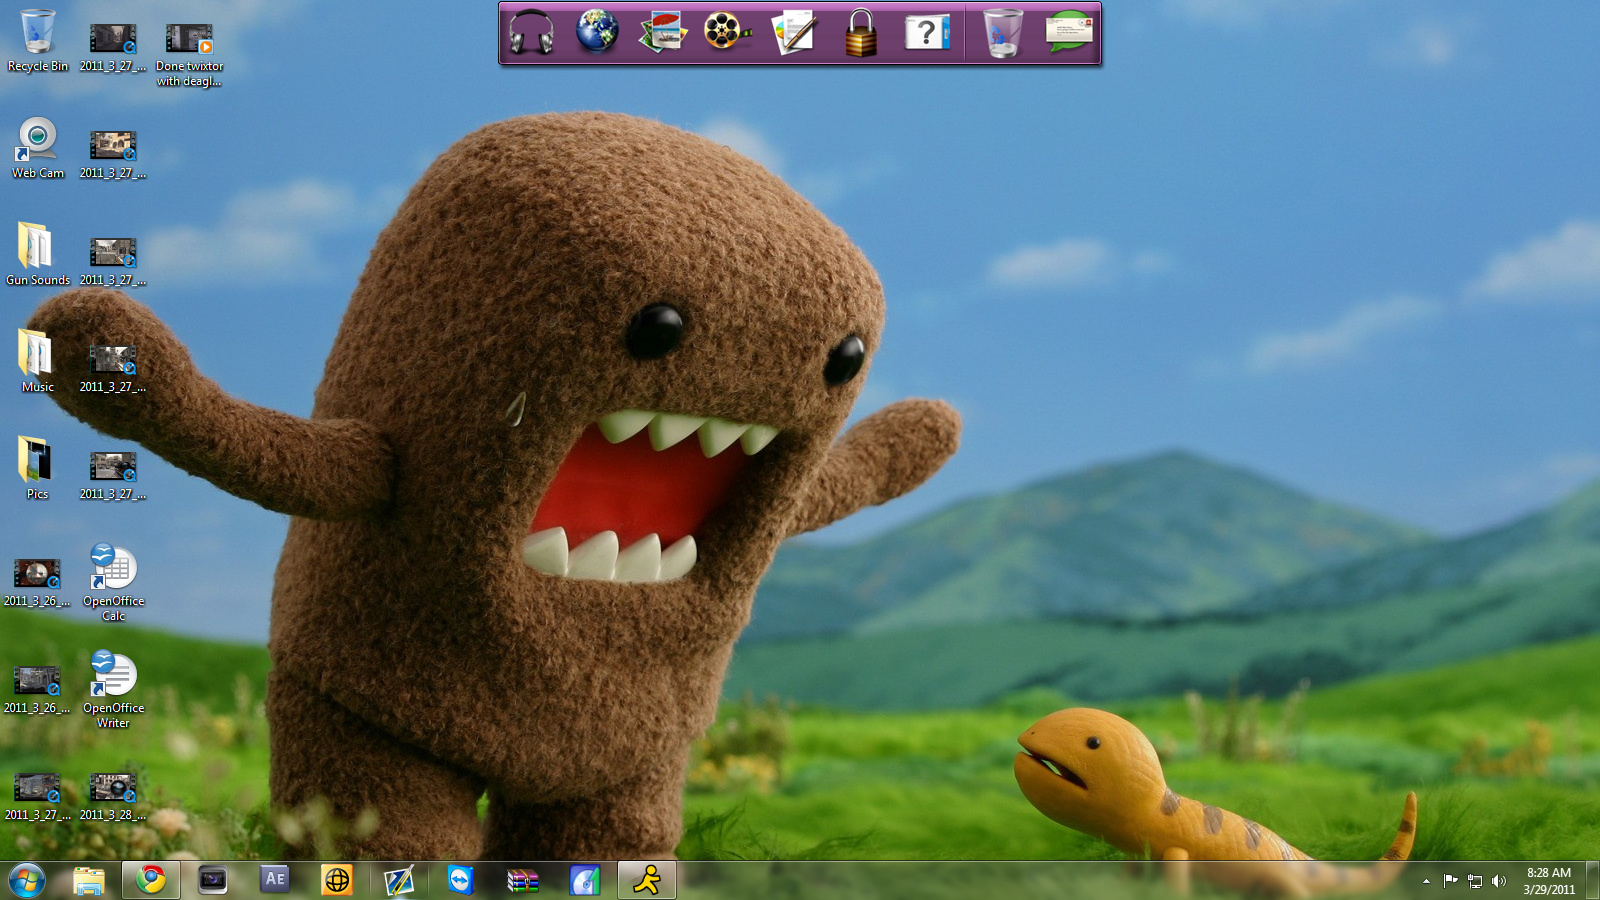Launch the pen-and-image editor icon in taskbar

pyautogui.click(x=399, y=880)
